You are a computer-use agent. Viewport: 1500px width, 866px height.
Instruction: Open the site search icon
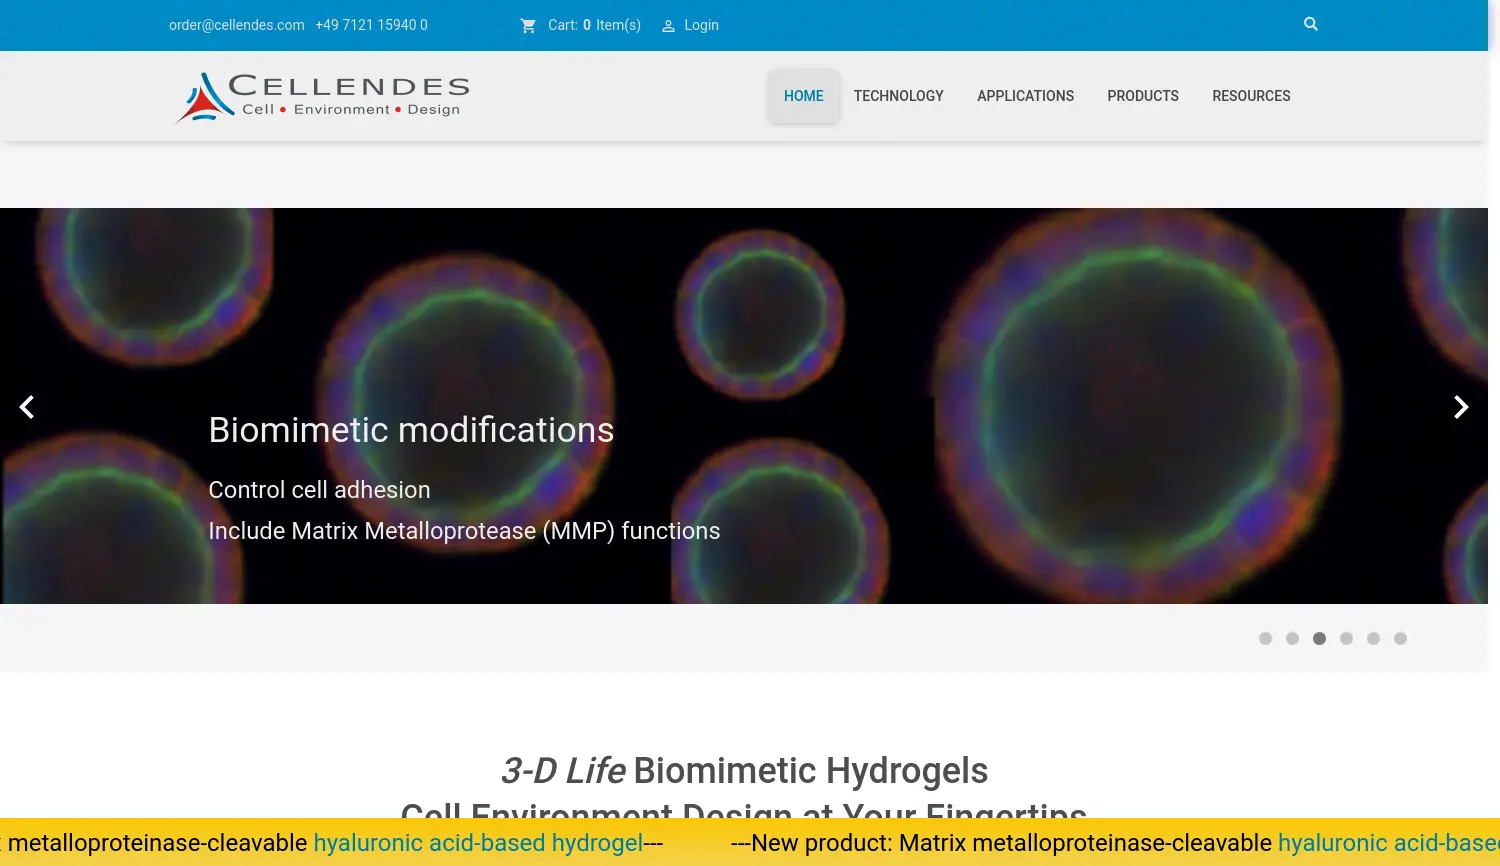1310,24
